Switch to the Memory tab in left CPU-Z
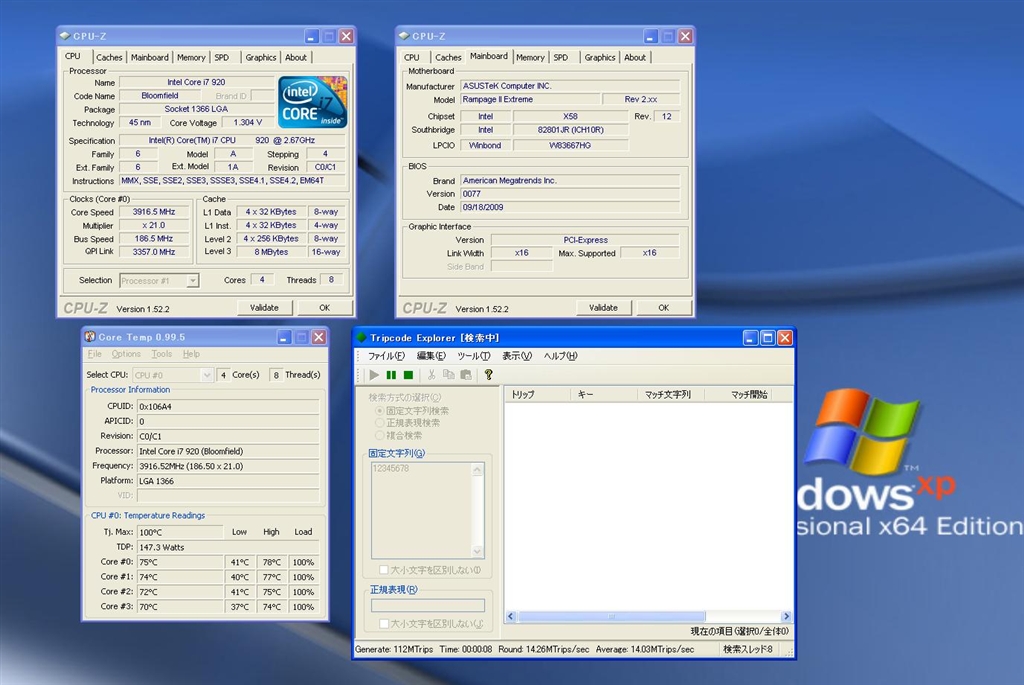The width and height of the screenshot is (1024, 685). pyautogui.click(x=191, y=58)
